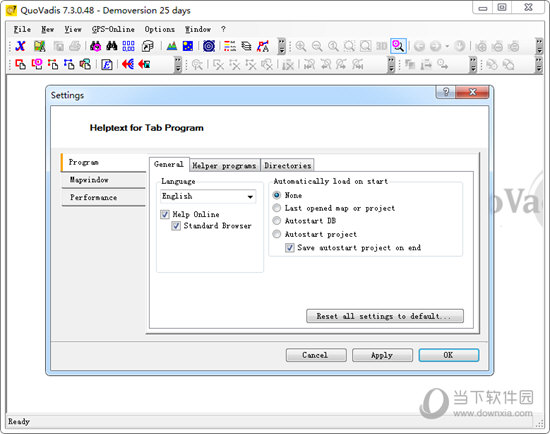
Task: Click the pink waypoint window icon
Action: point(37,64)
